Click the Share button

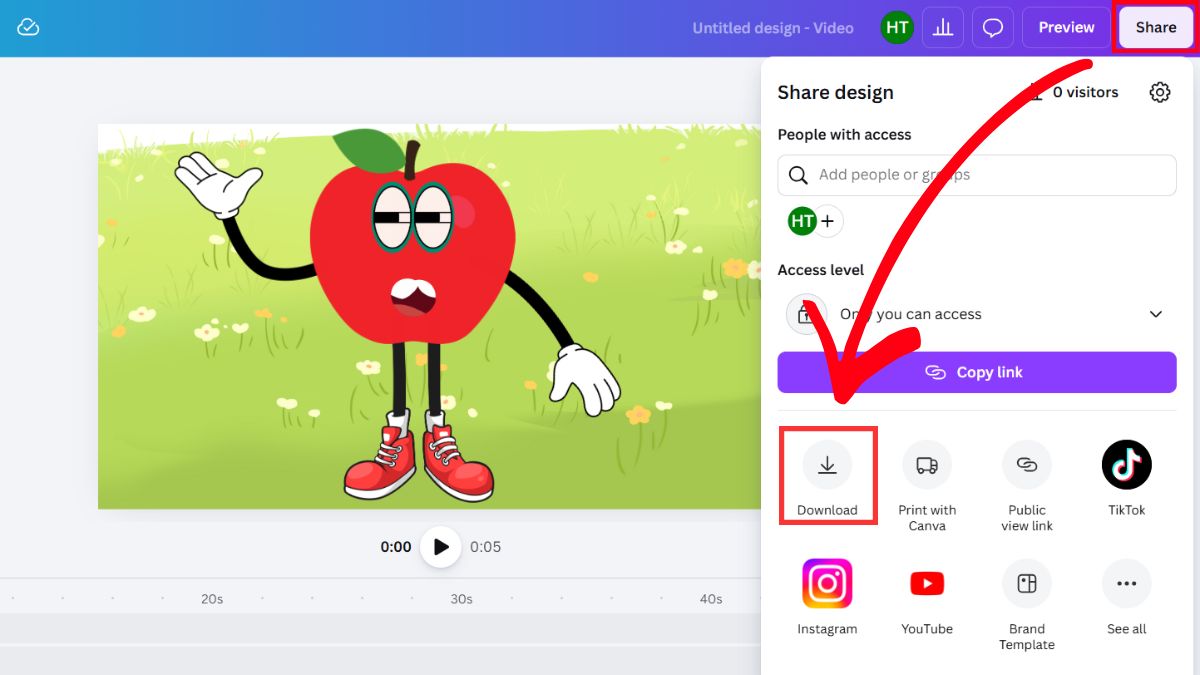tap(1155, 28)
